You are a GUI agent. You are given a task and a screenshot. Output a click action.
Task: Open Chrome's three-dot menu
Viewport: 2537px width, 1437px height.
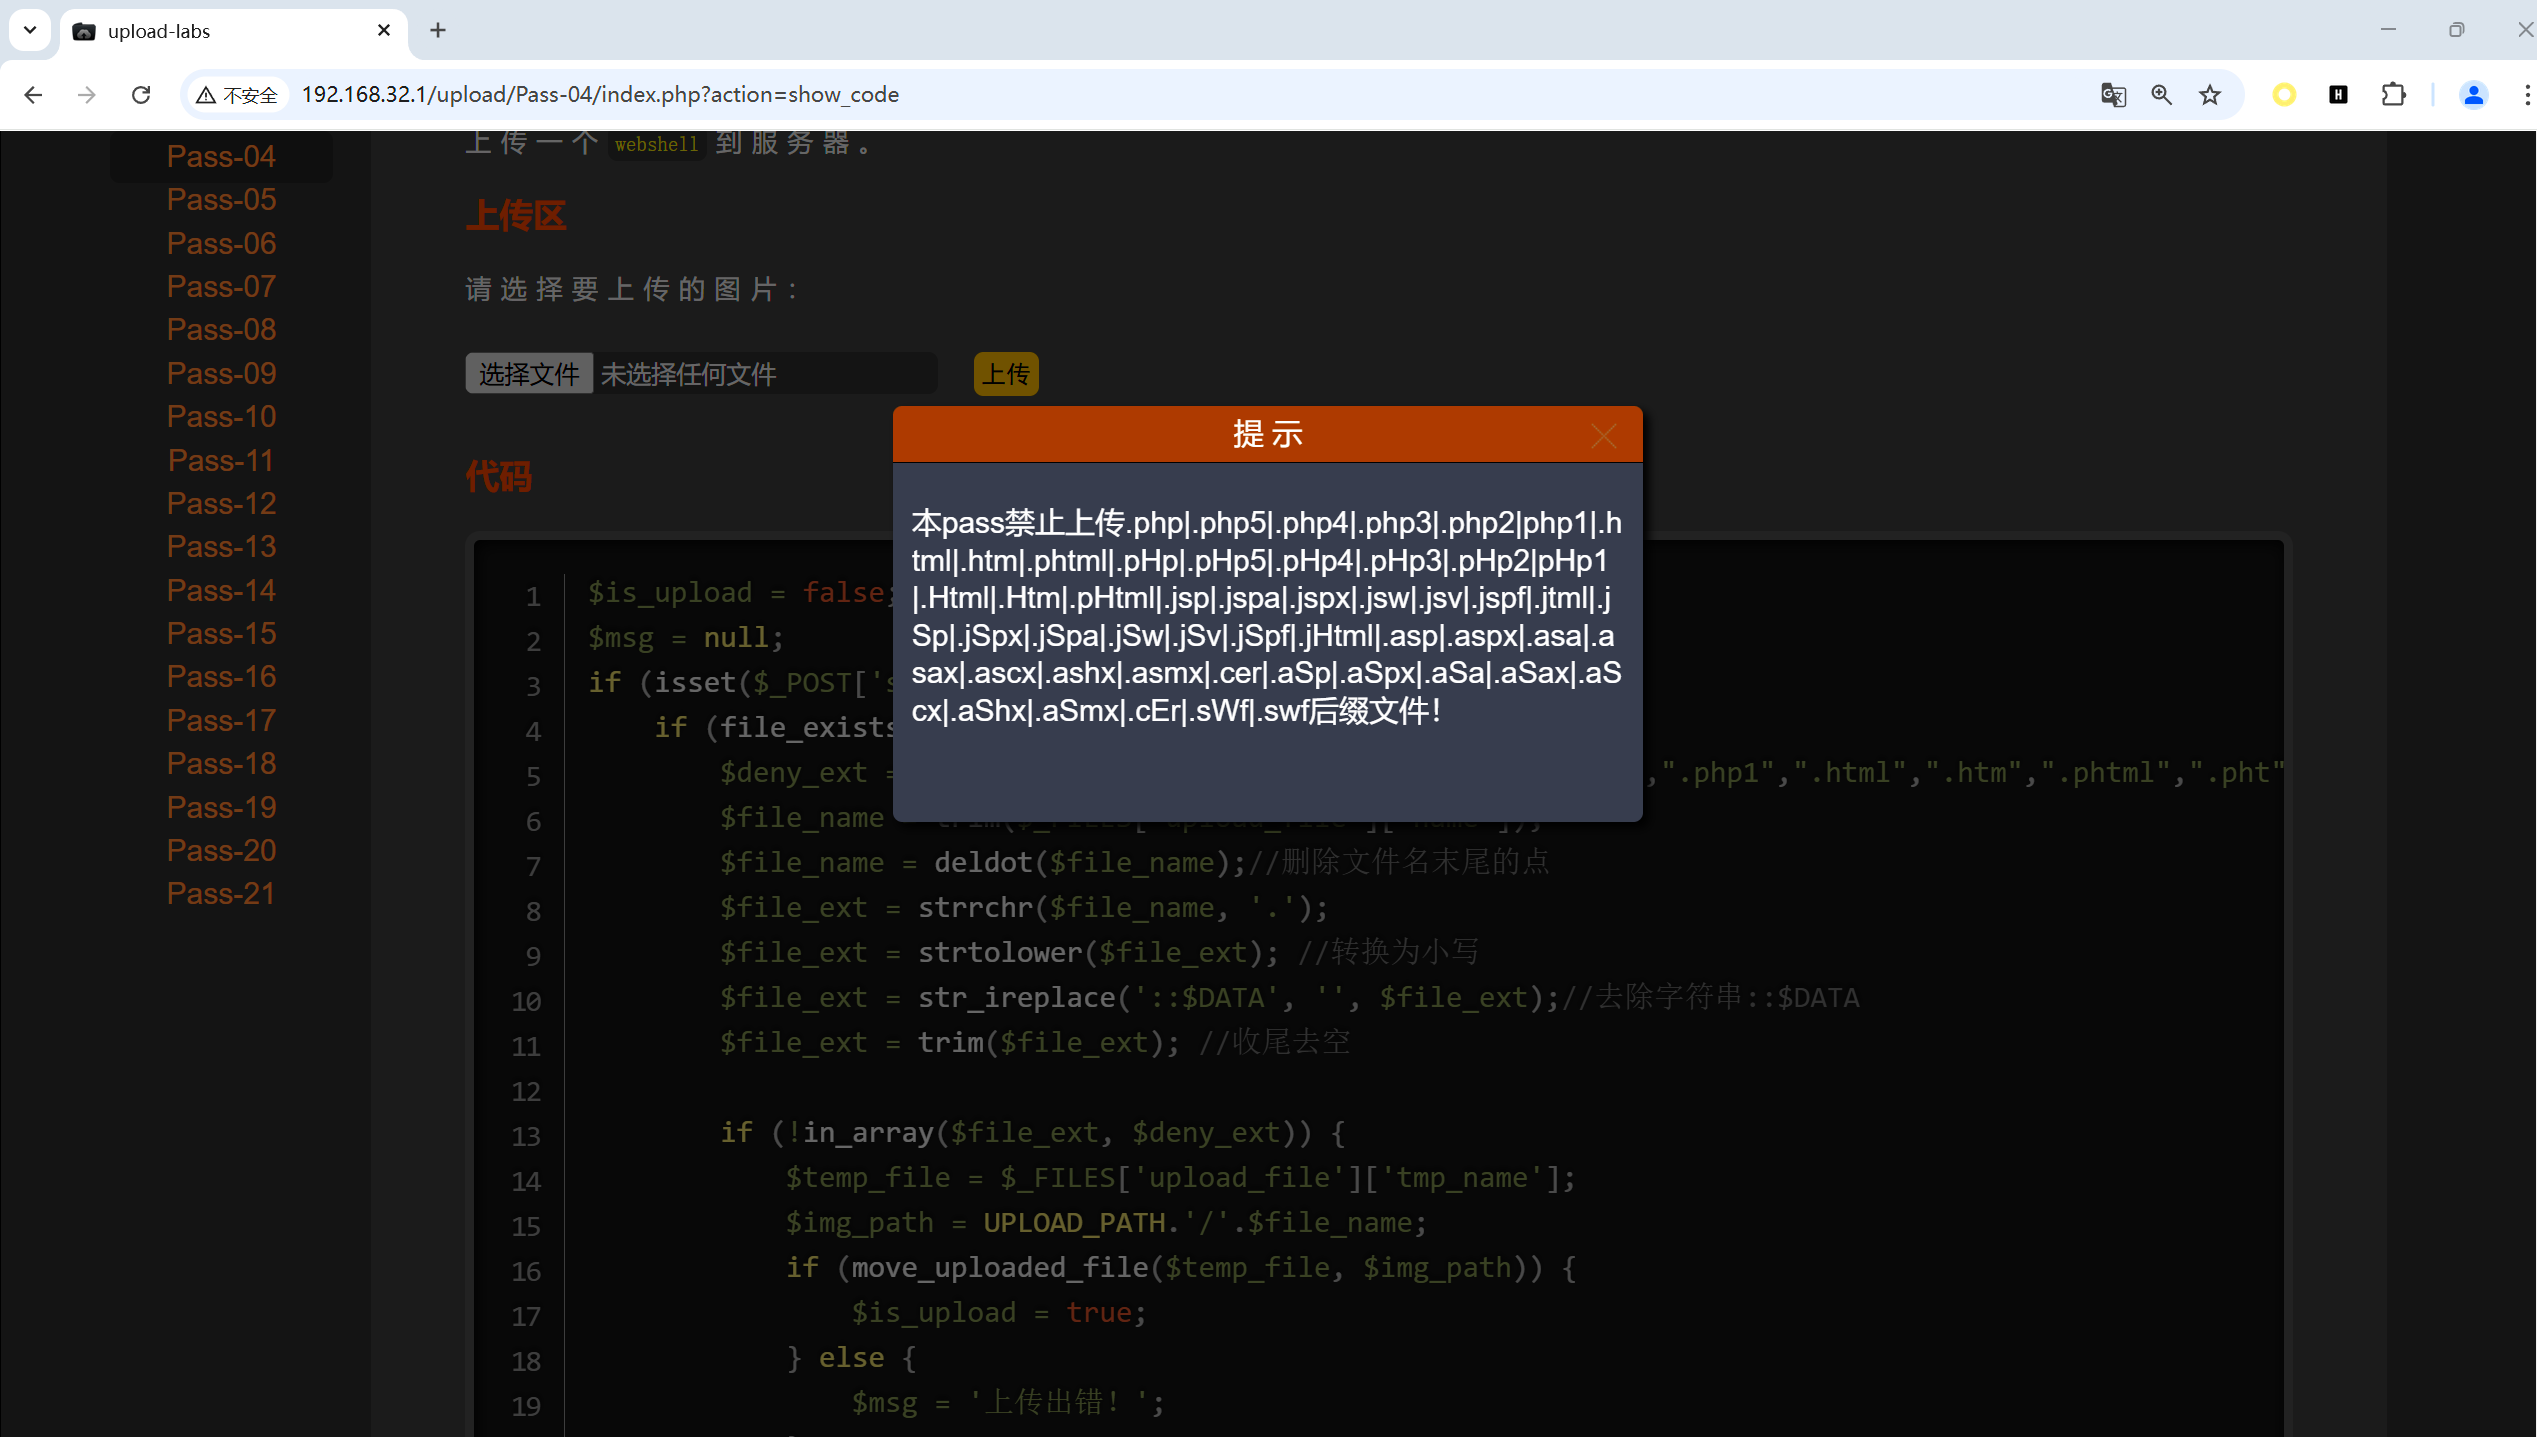point(2526,95)
